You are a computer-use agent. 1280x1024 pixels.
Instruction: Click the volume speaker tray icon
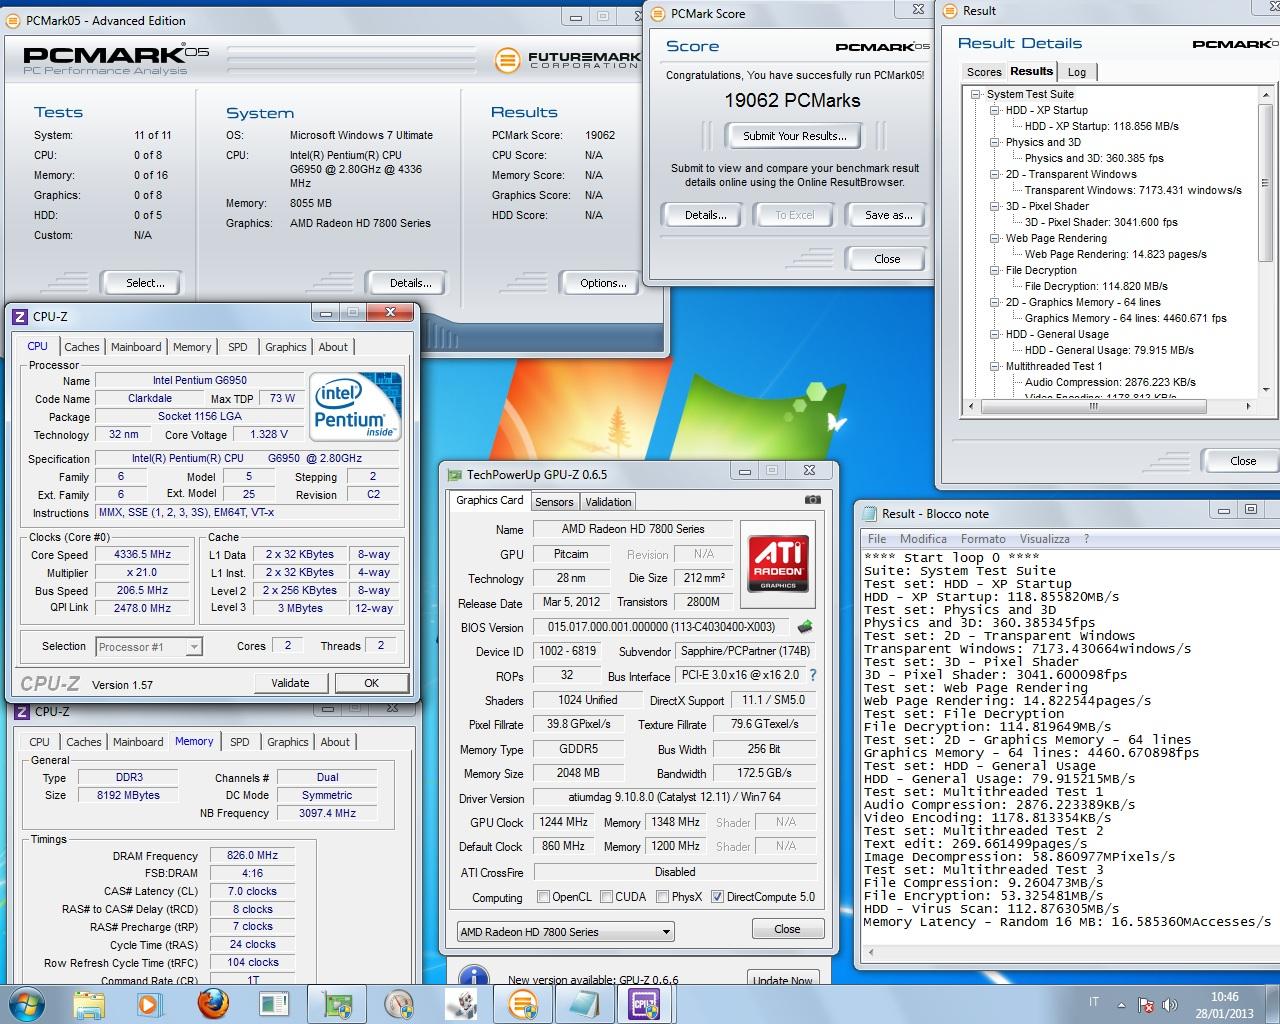tap(1172, 1005)
